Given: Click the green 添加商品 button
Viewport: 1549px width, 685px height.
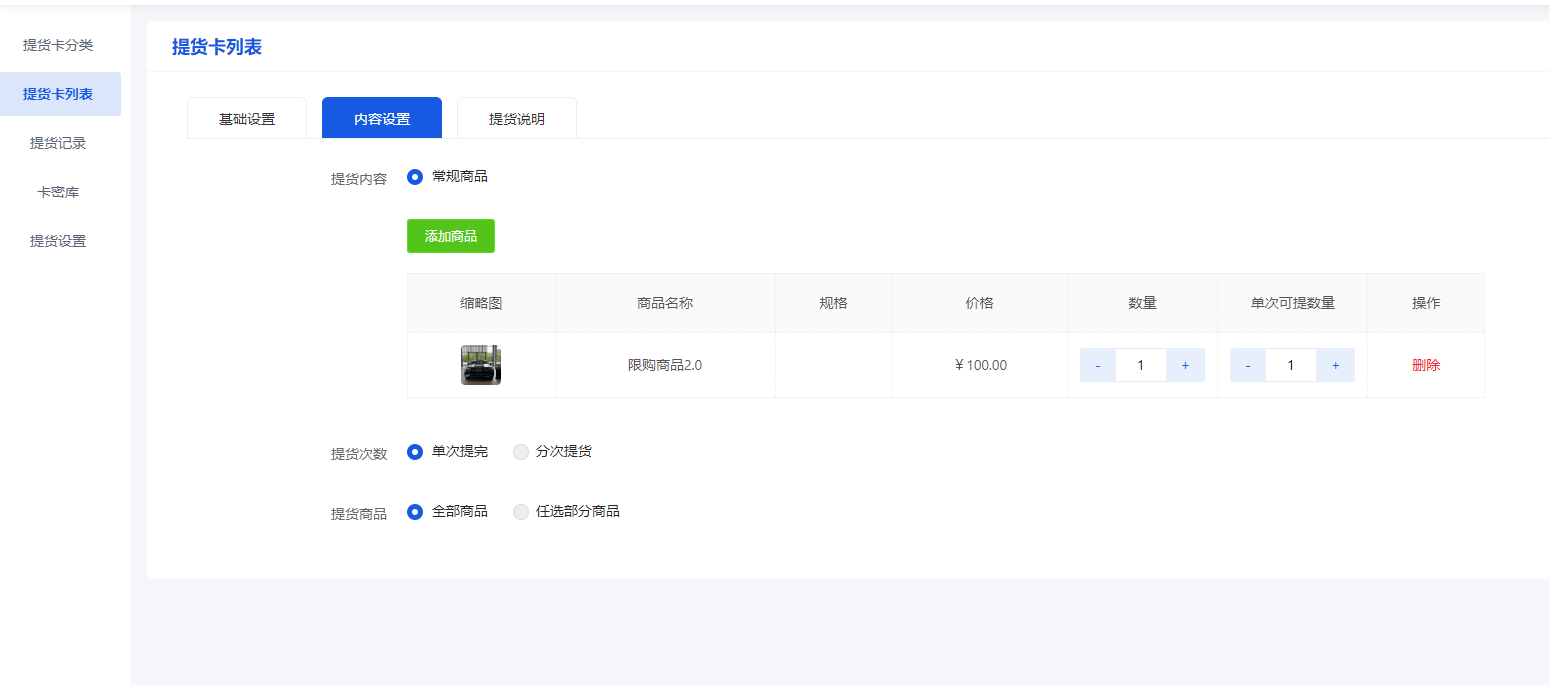Looking at the screenshot, I should (x=450, y=236).
